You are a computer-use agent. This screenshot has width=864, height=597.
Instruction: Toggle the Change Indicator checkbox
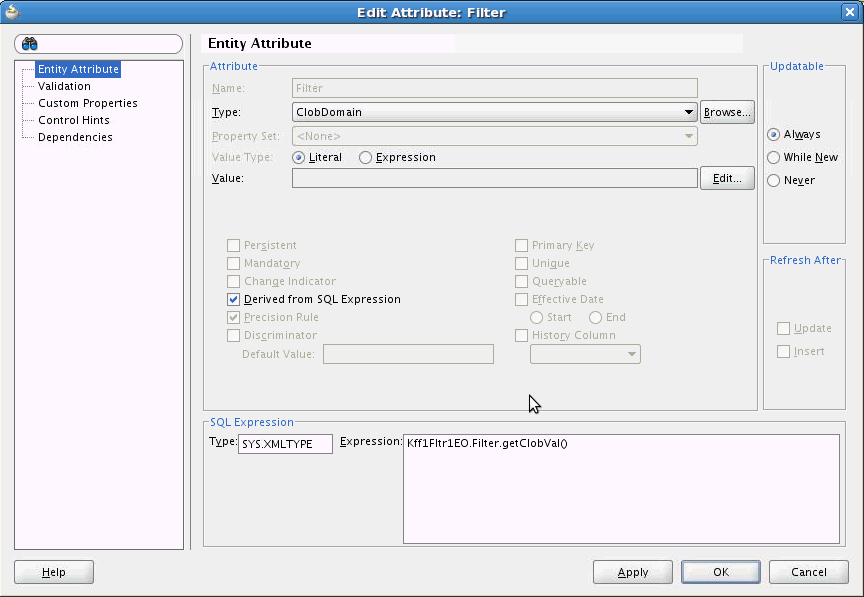[234, 281]
